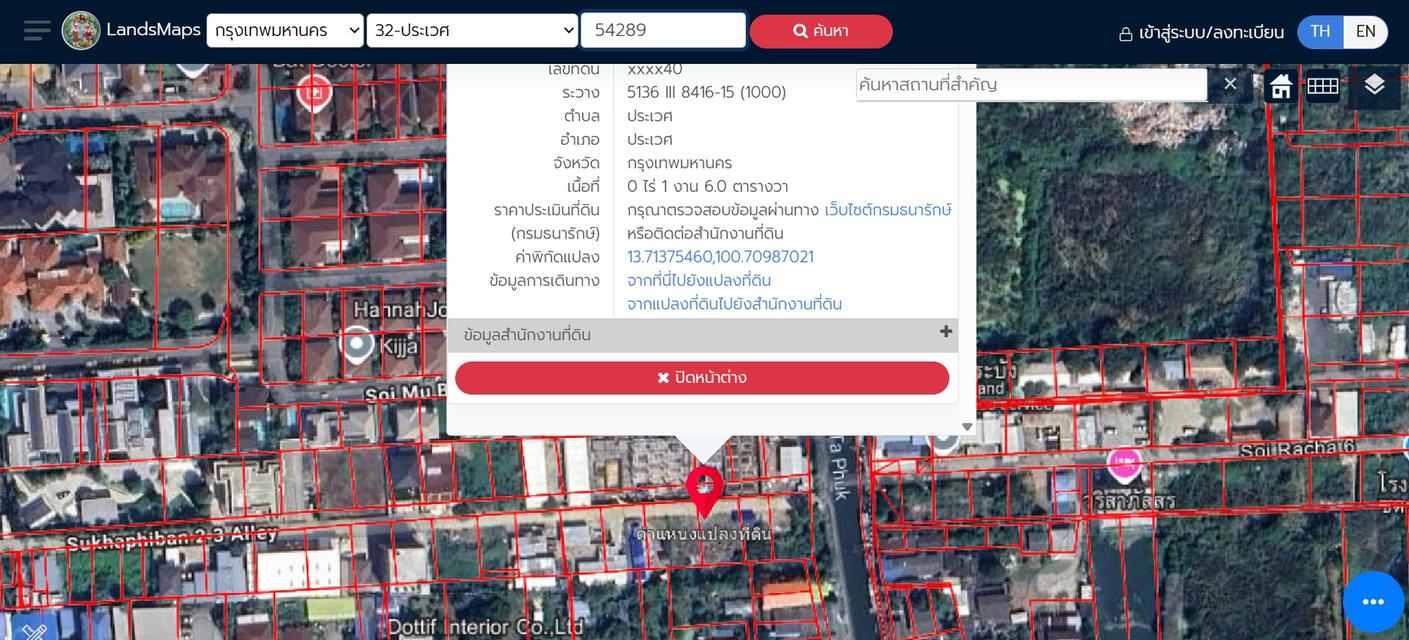The height and width of the screenshot is (640, 1409).
Task: Click the LandsMaps logo emblem
Action: pyautogui.click(x=81, y=31)
